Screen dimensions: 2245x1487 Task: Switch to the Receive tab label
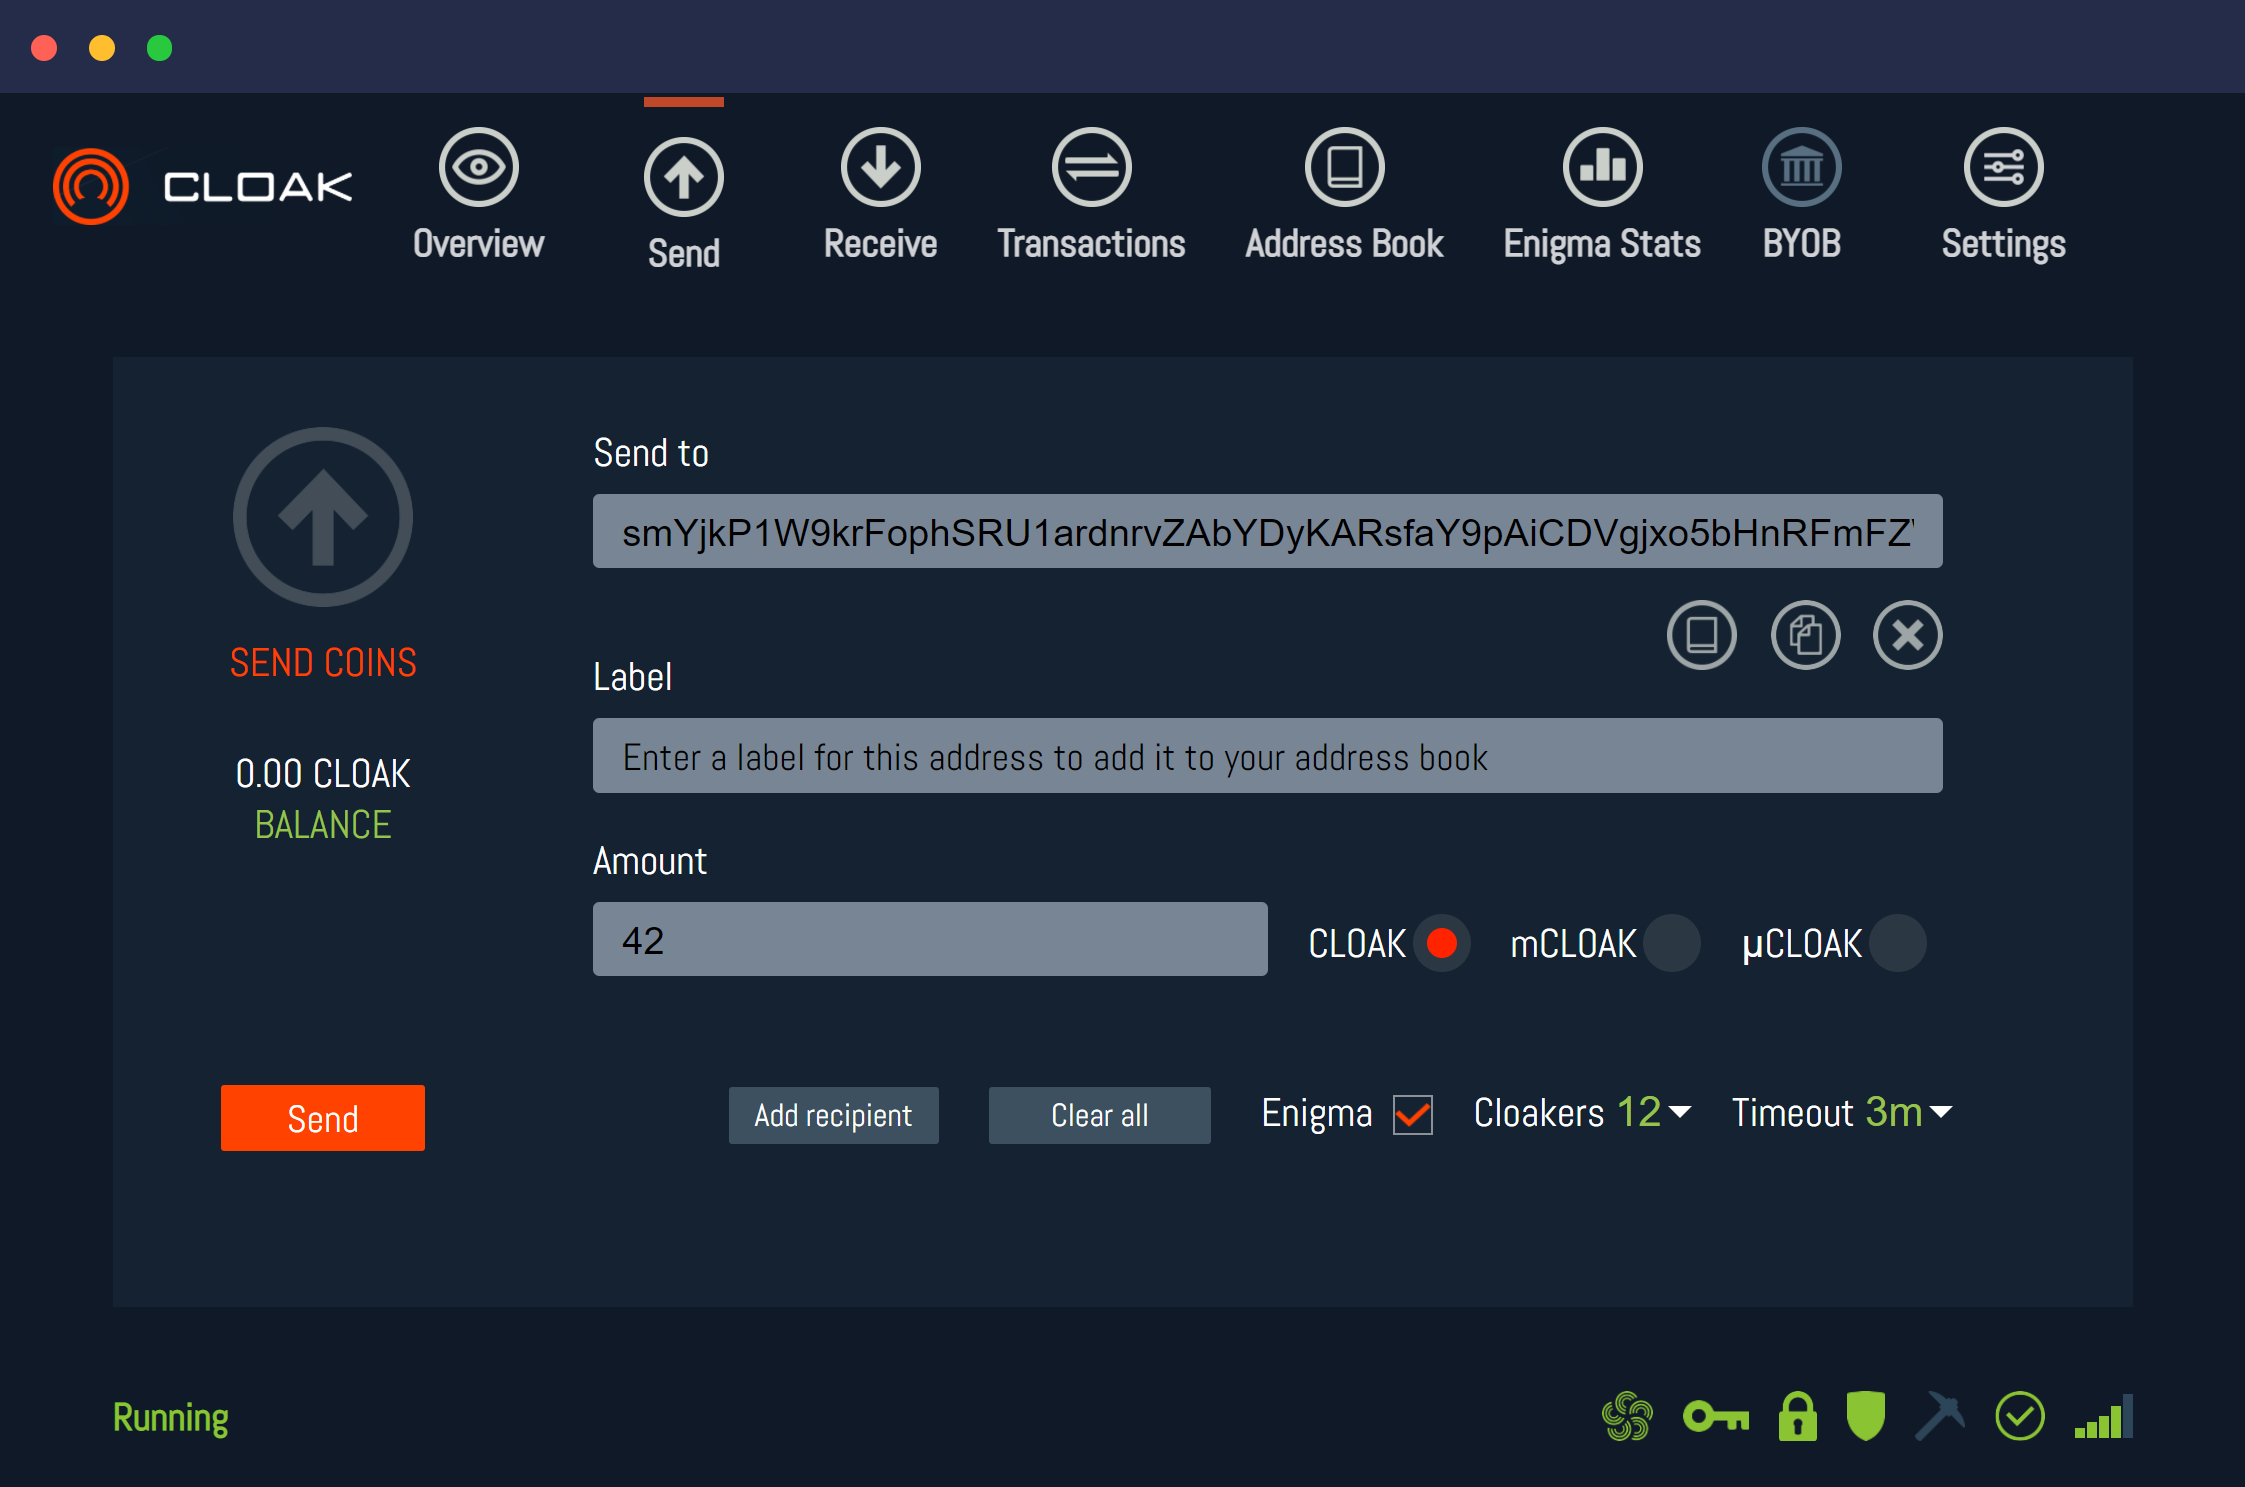[x=881, y=244]
